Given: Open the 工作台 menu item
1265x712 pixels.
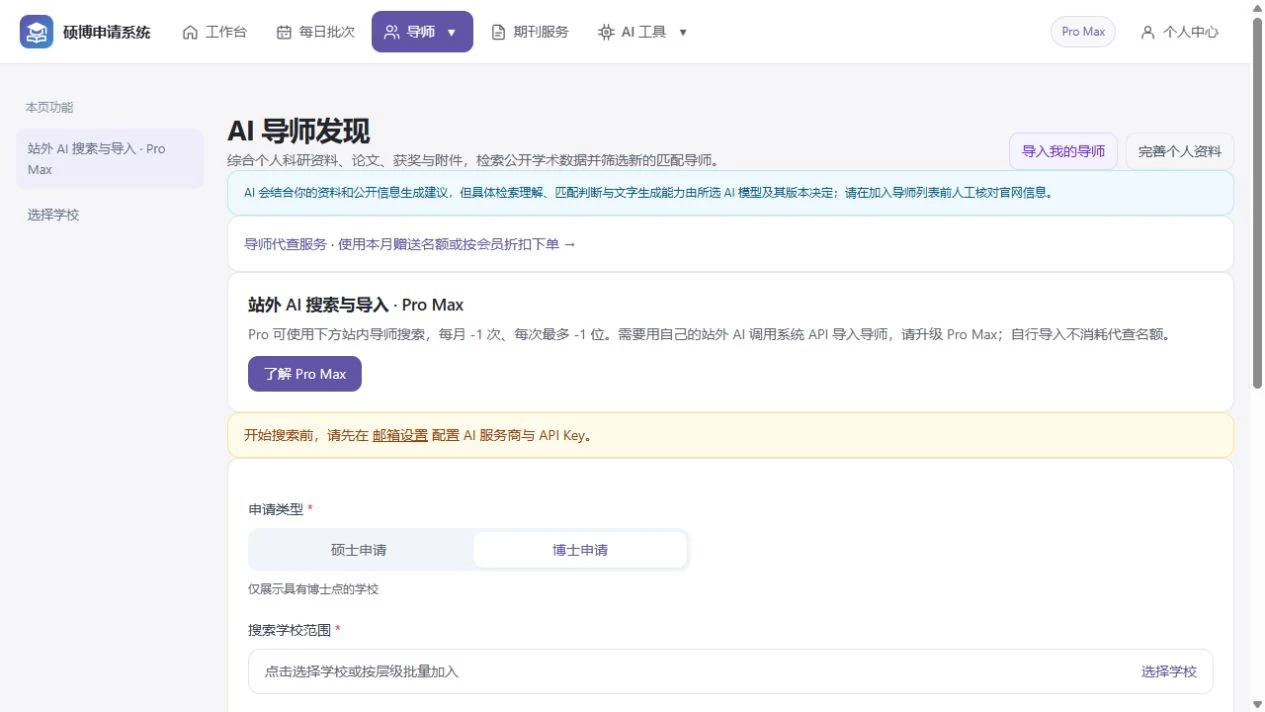Looking at the screenshot, I should [x=215, y=32].
